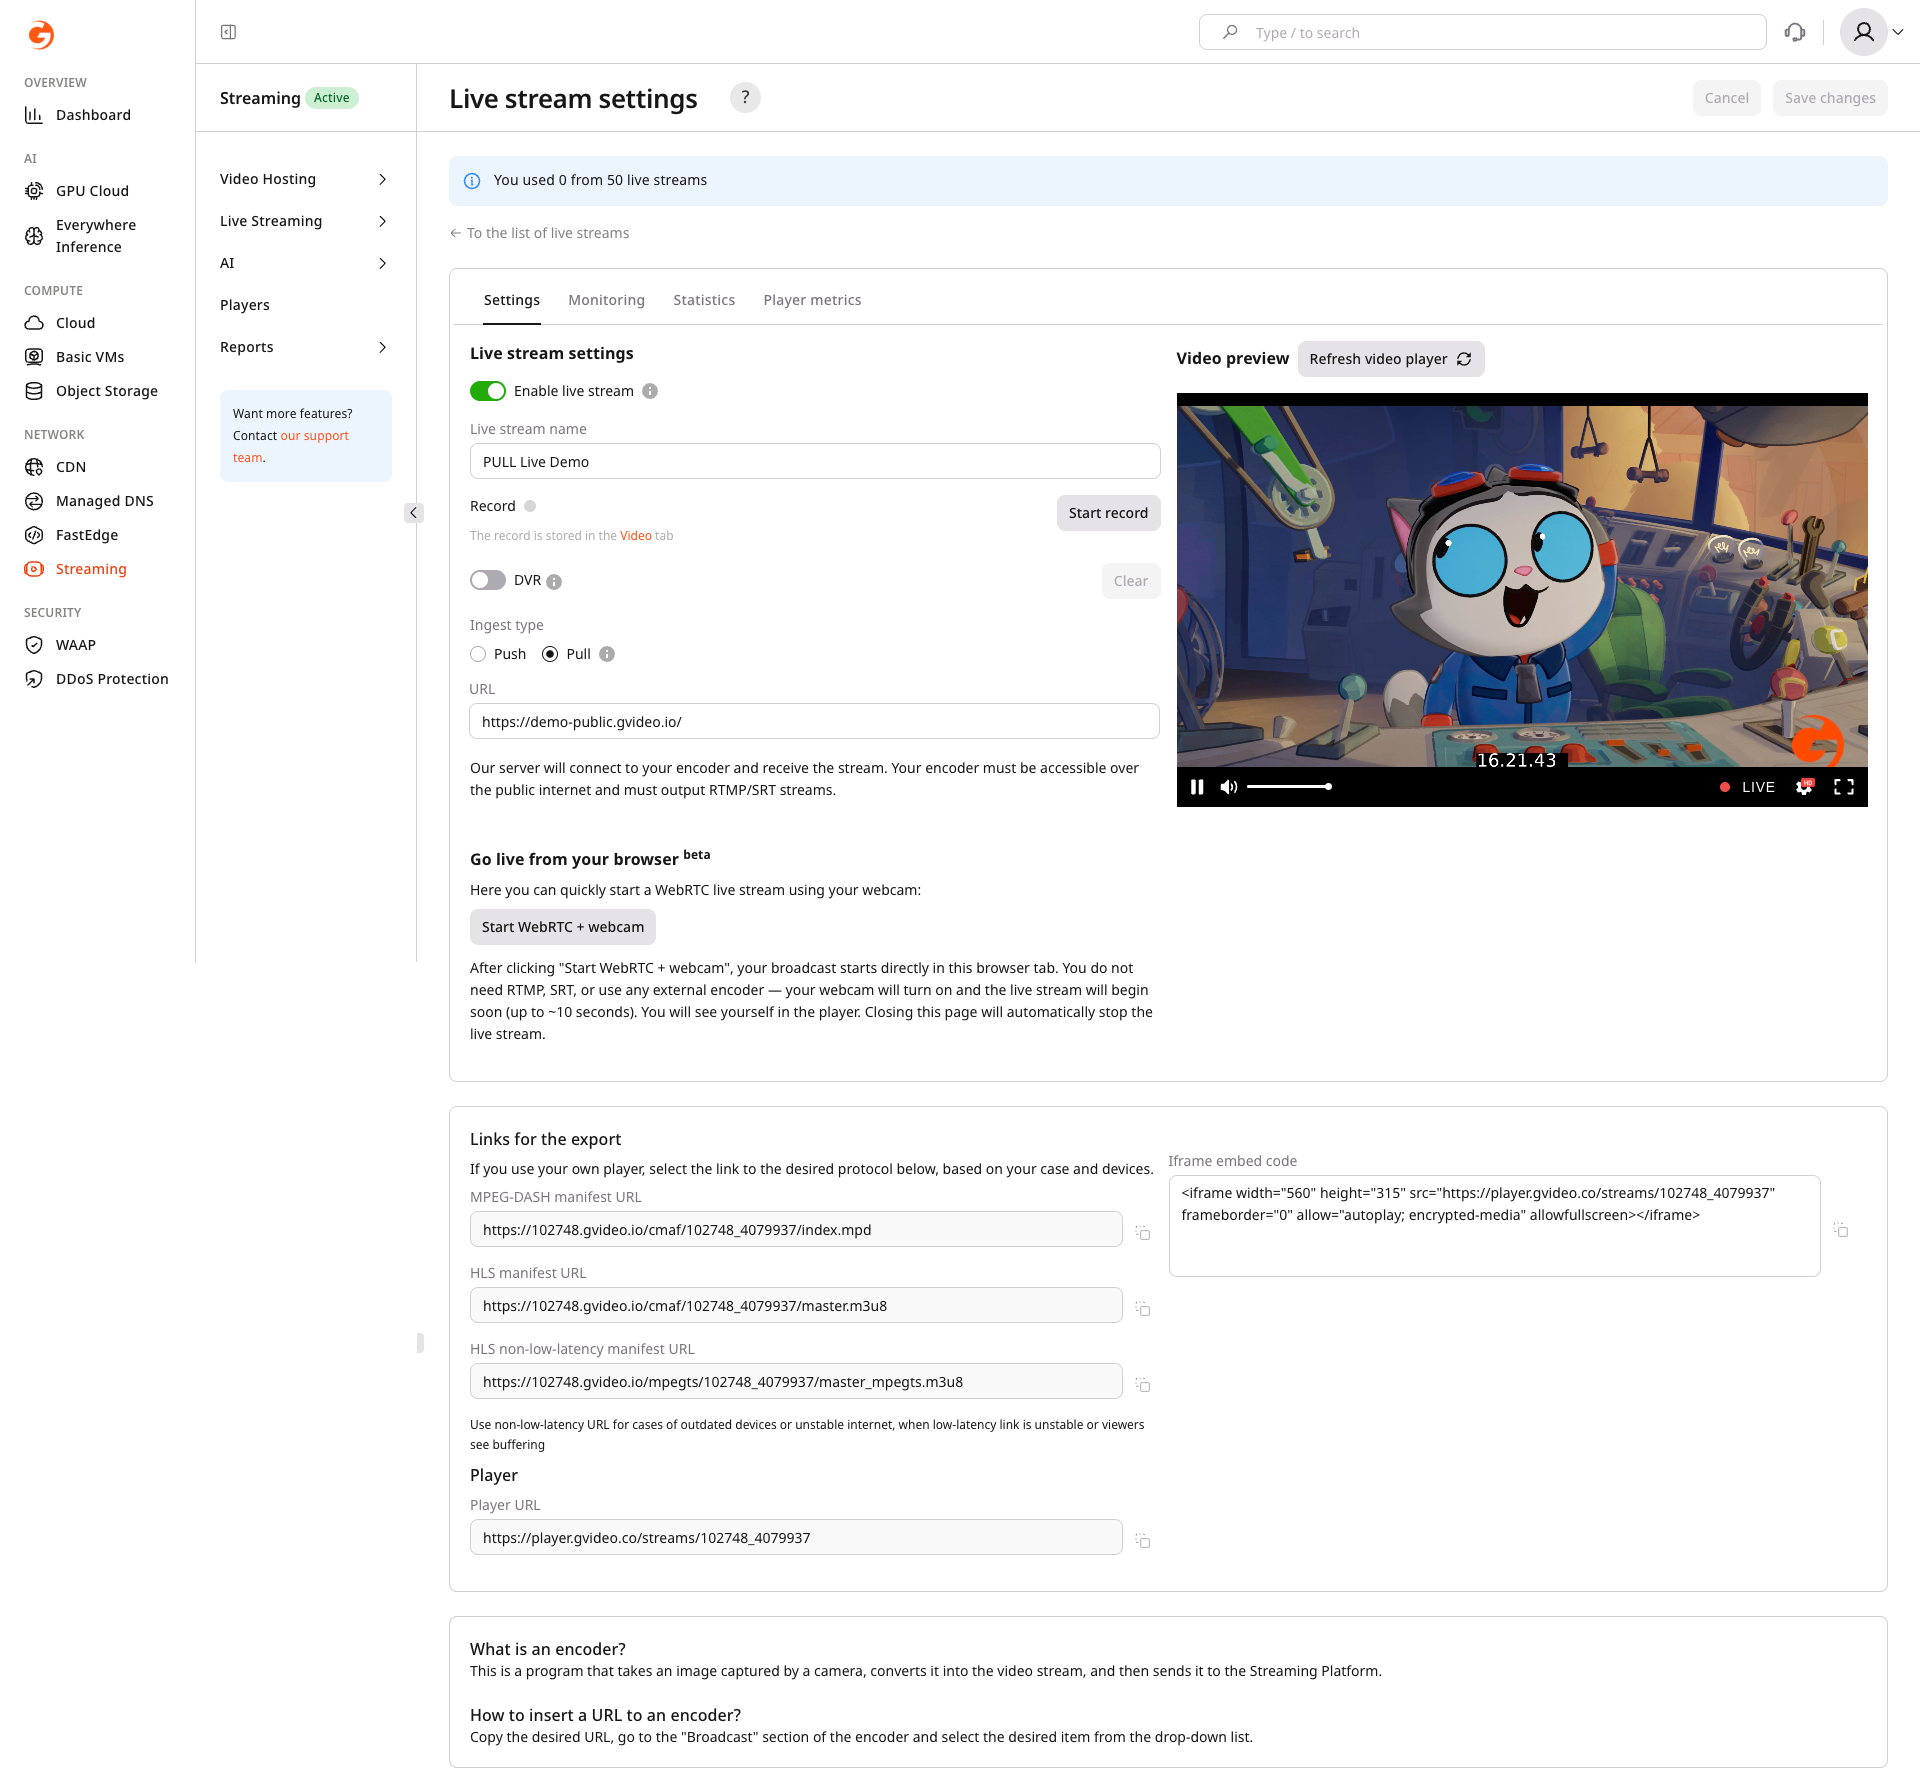This screenshot has width=1920, height=1792.
Task: Expand Video Hosting submenu
Action: point(304,179)
